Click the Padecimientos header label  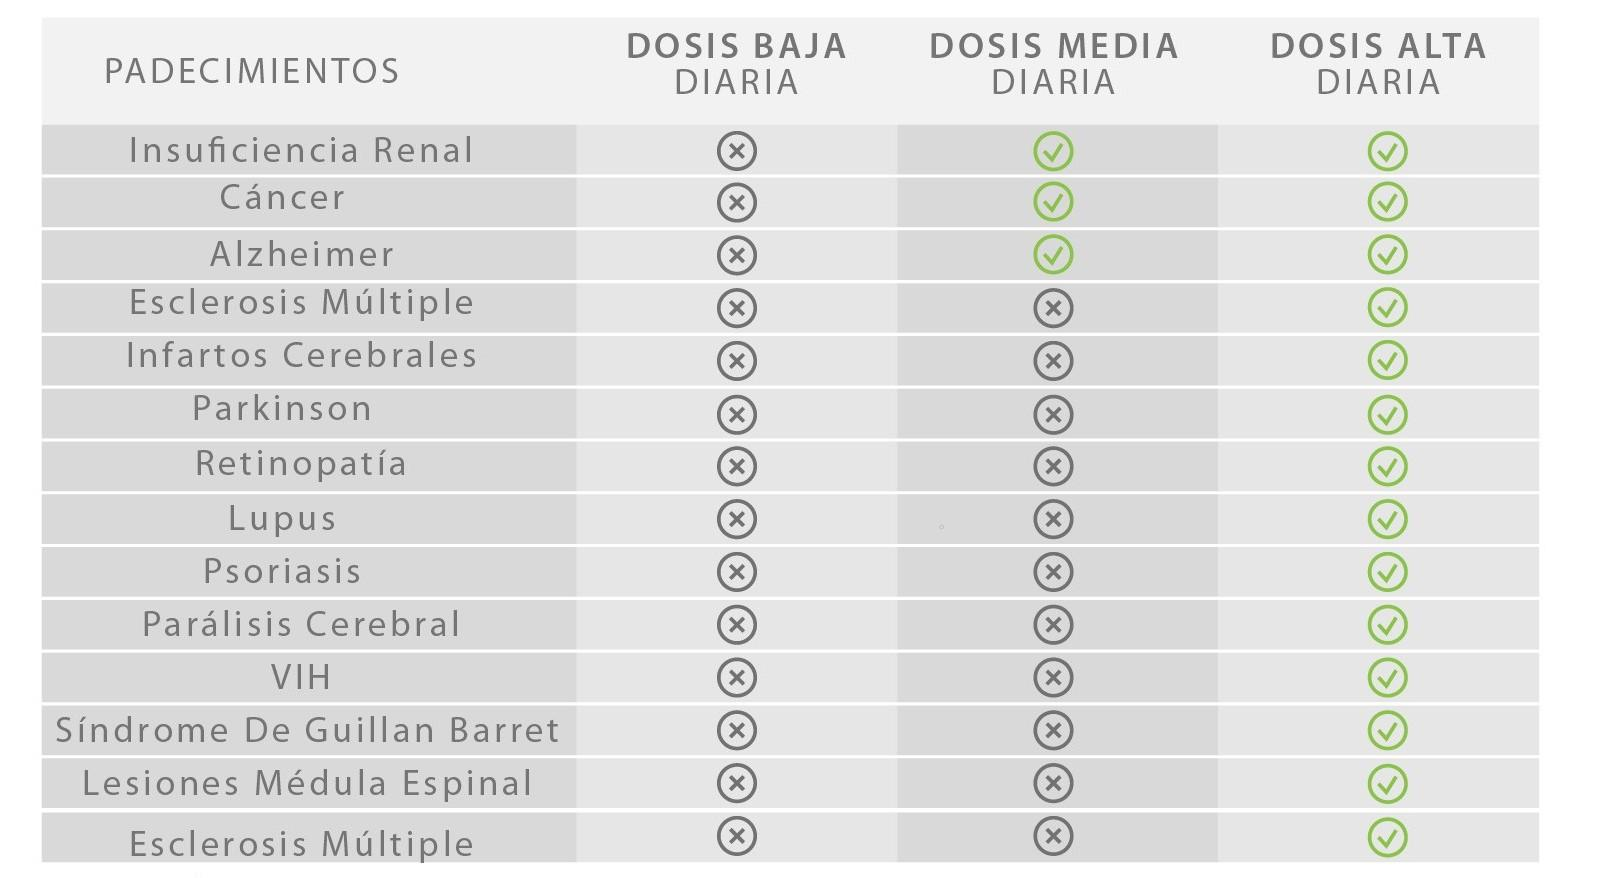point(252,71)
